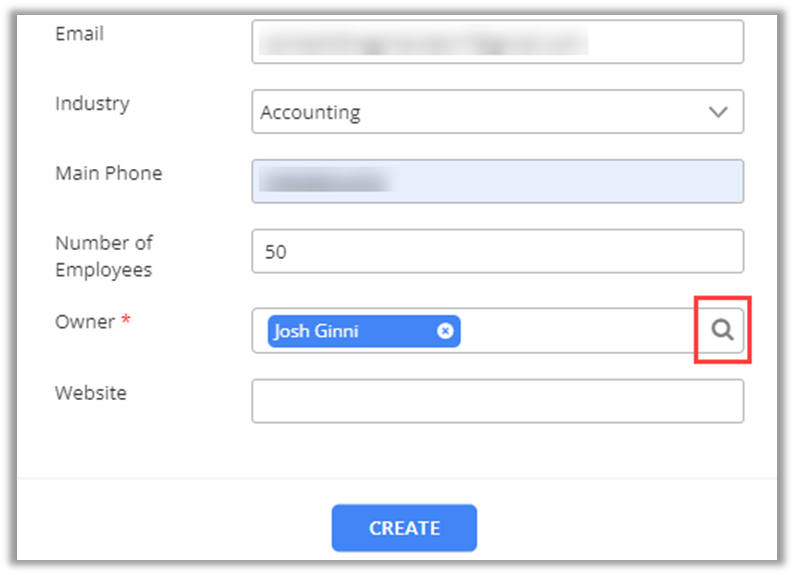Select the Josh Ginni owner tag

click(x=350, y=331)
